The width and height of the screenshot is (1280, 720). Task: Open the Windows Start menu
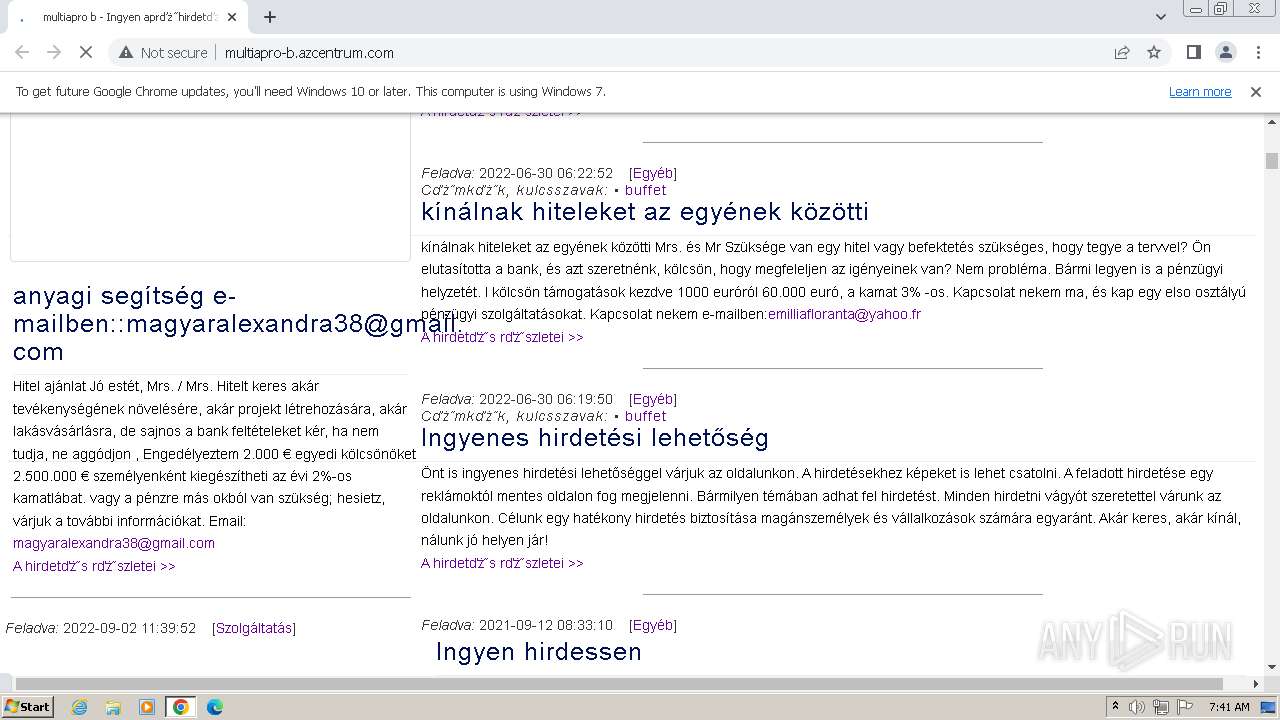coord(27,706)
